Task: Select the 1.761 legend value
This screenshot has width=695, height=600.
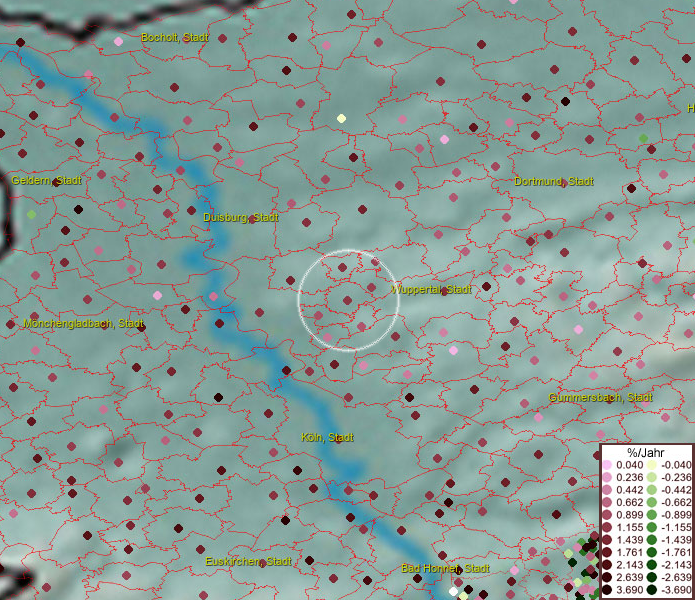Action: click(629, 552)
